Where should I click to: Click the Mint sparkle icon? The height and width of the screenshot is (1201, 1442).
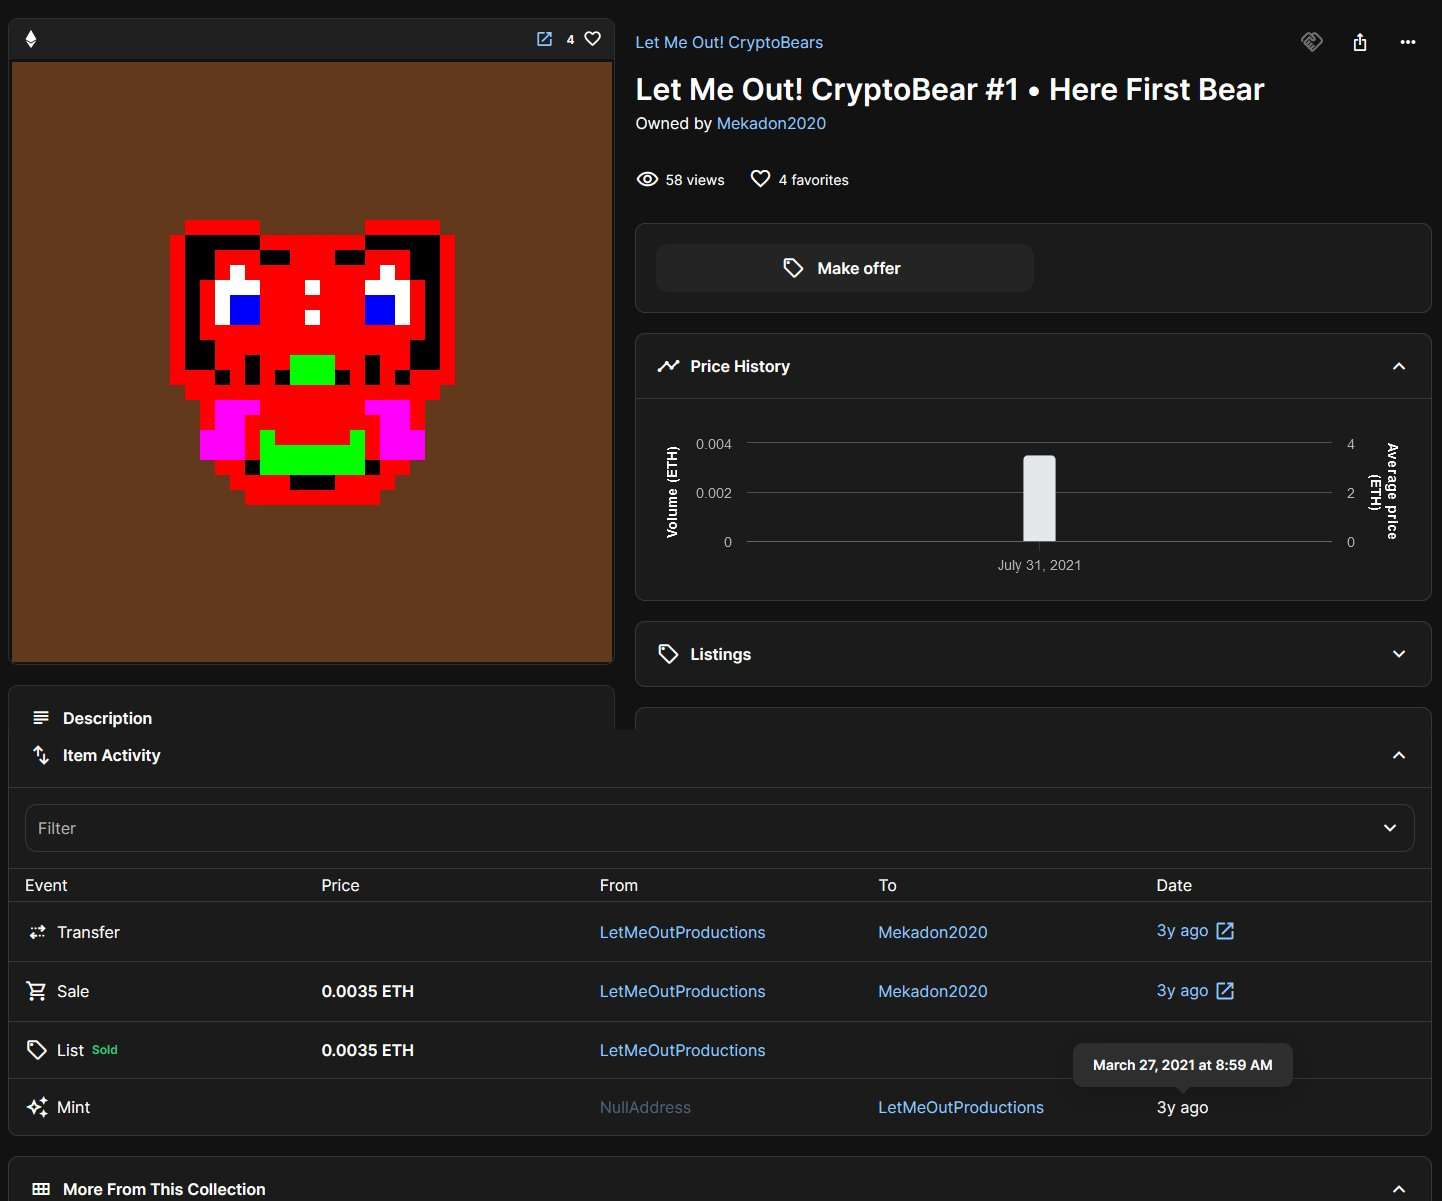click(x=37, y=1107)
